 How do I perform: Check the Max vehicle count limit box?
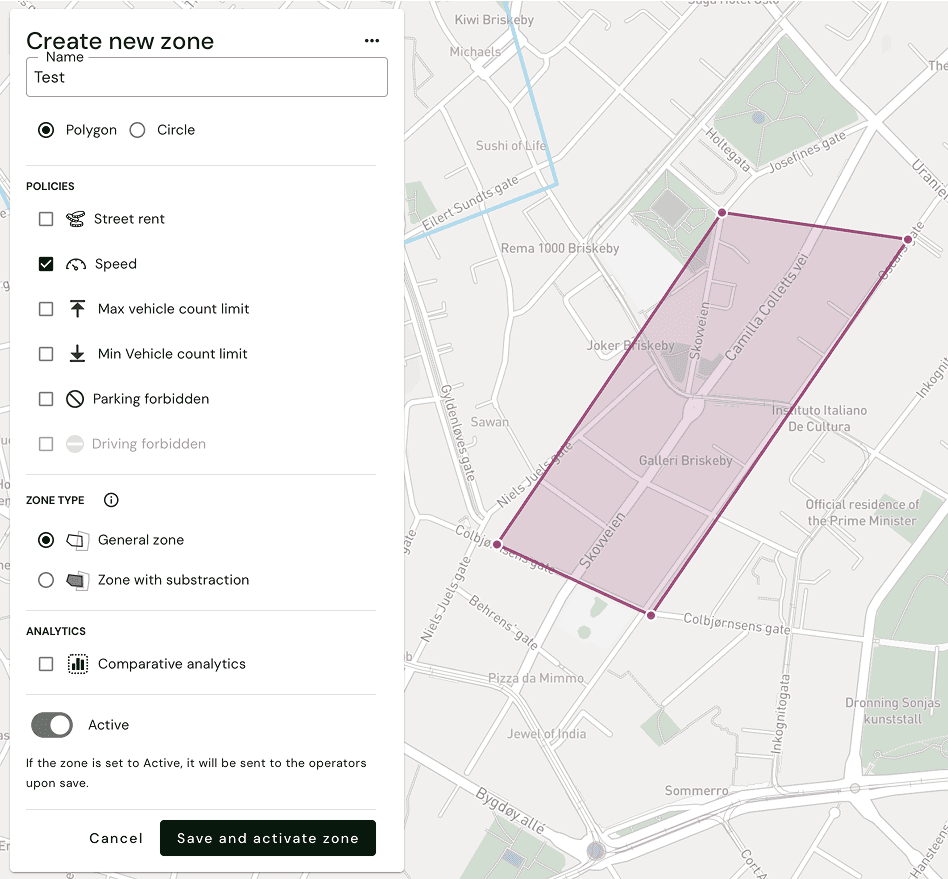click(x=46, y=309)
